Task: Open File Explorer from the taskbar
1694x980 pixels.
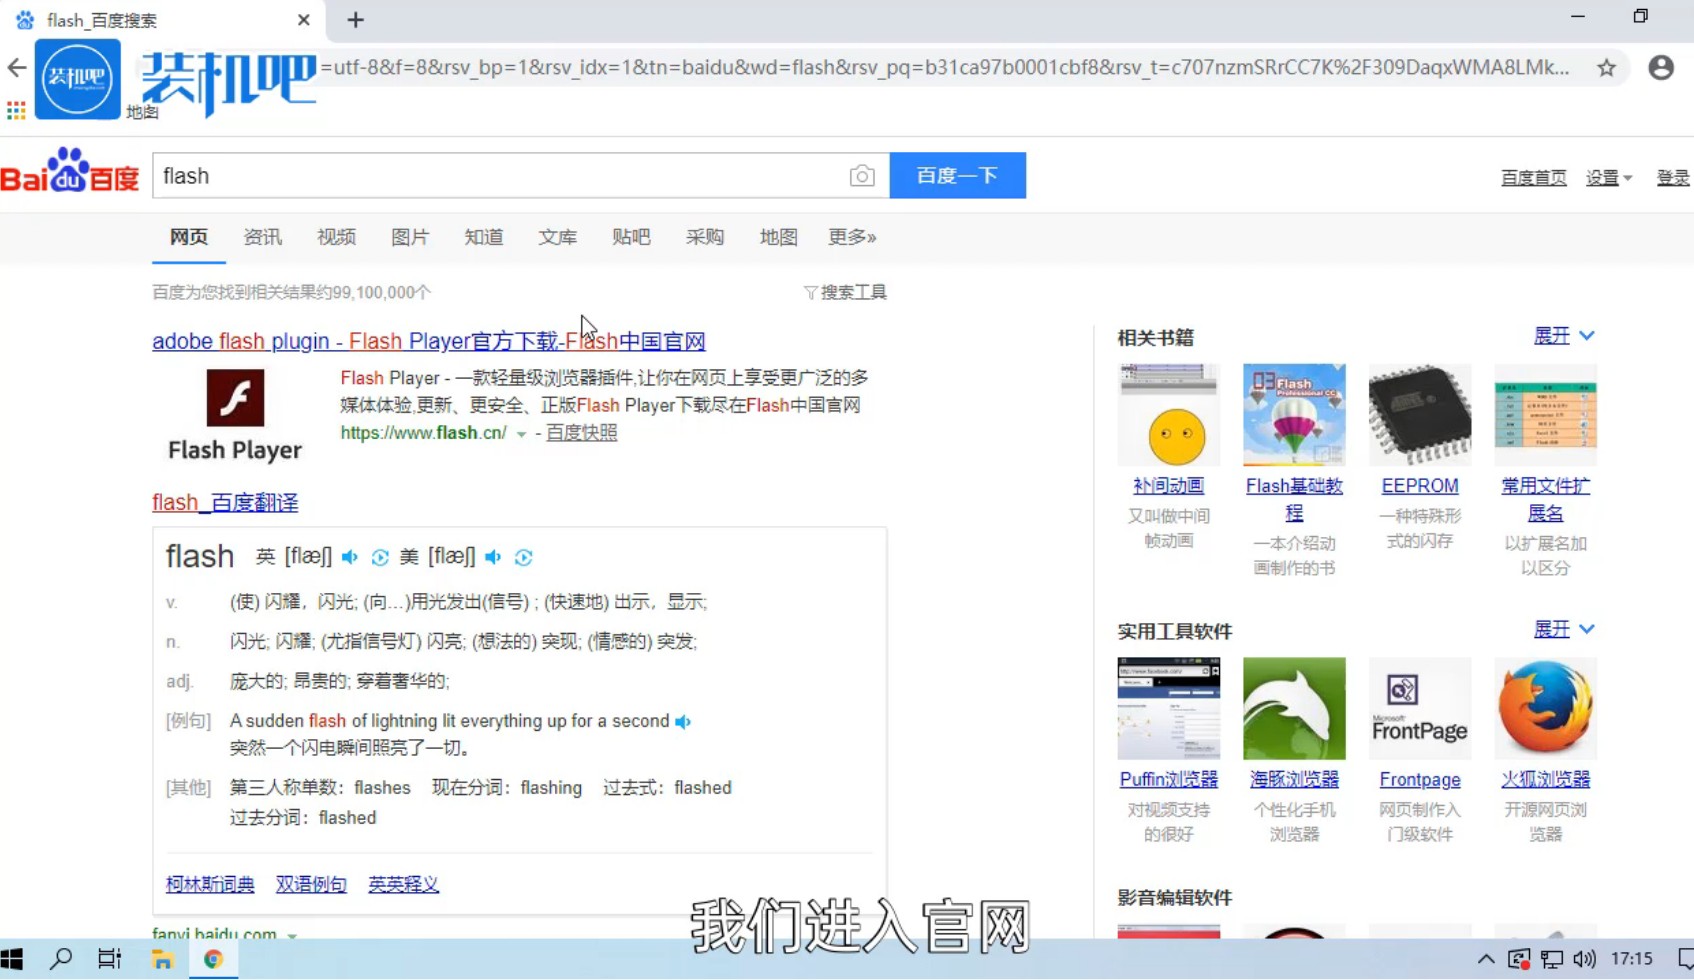Action: coord(162,959)
